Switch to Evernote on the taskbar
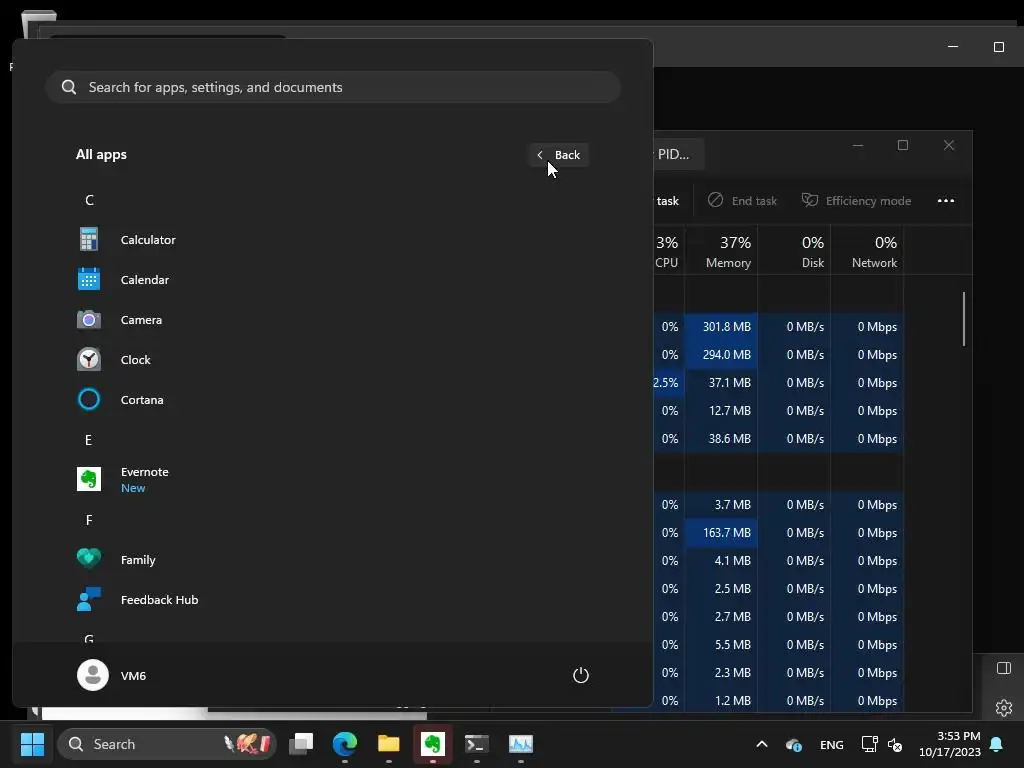 pos(432,744)
